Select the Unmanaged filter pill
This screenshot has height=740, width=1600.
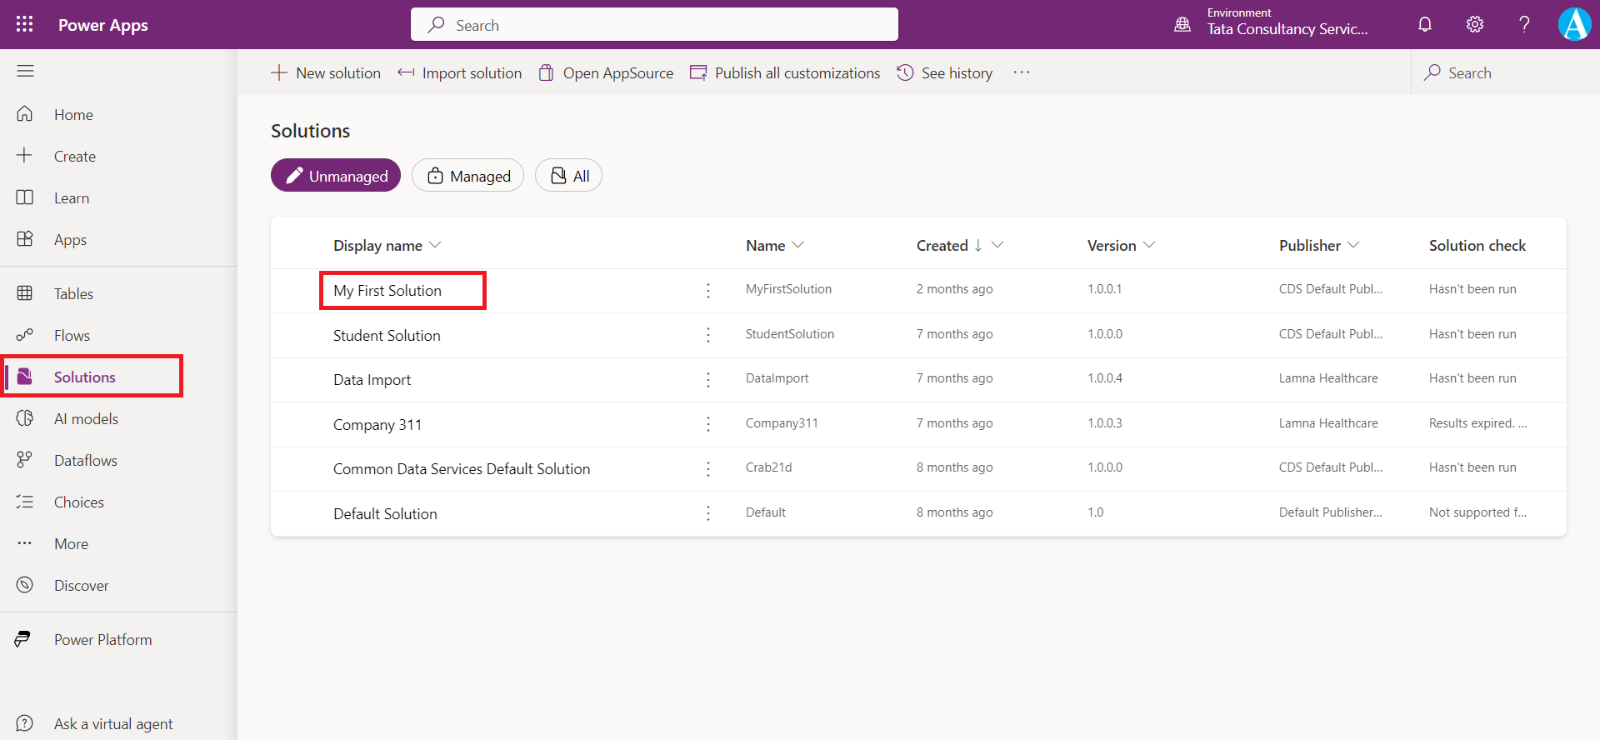coord(336,176)
